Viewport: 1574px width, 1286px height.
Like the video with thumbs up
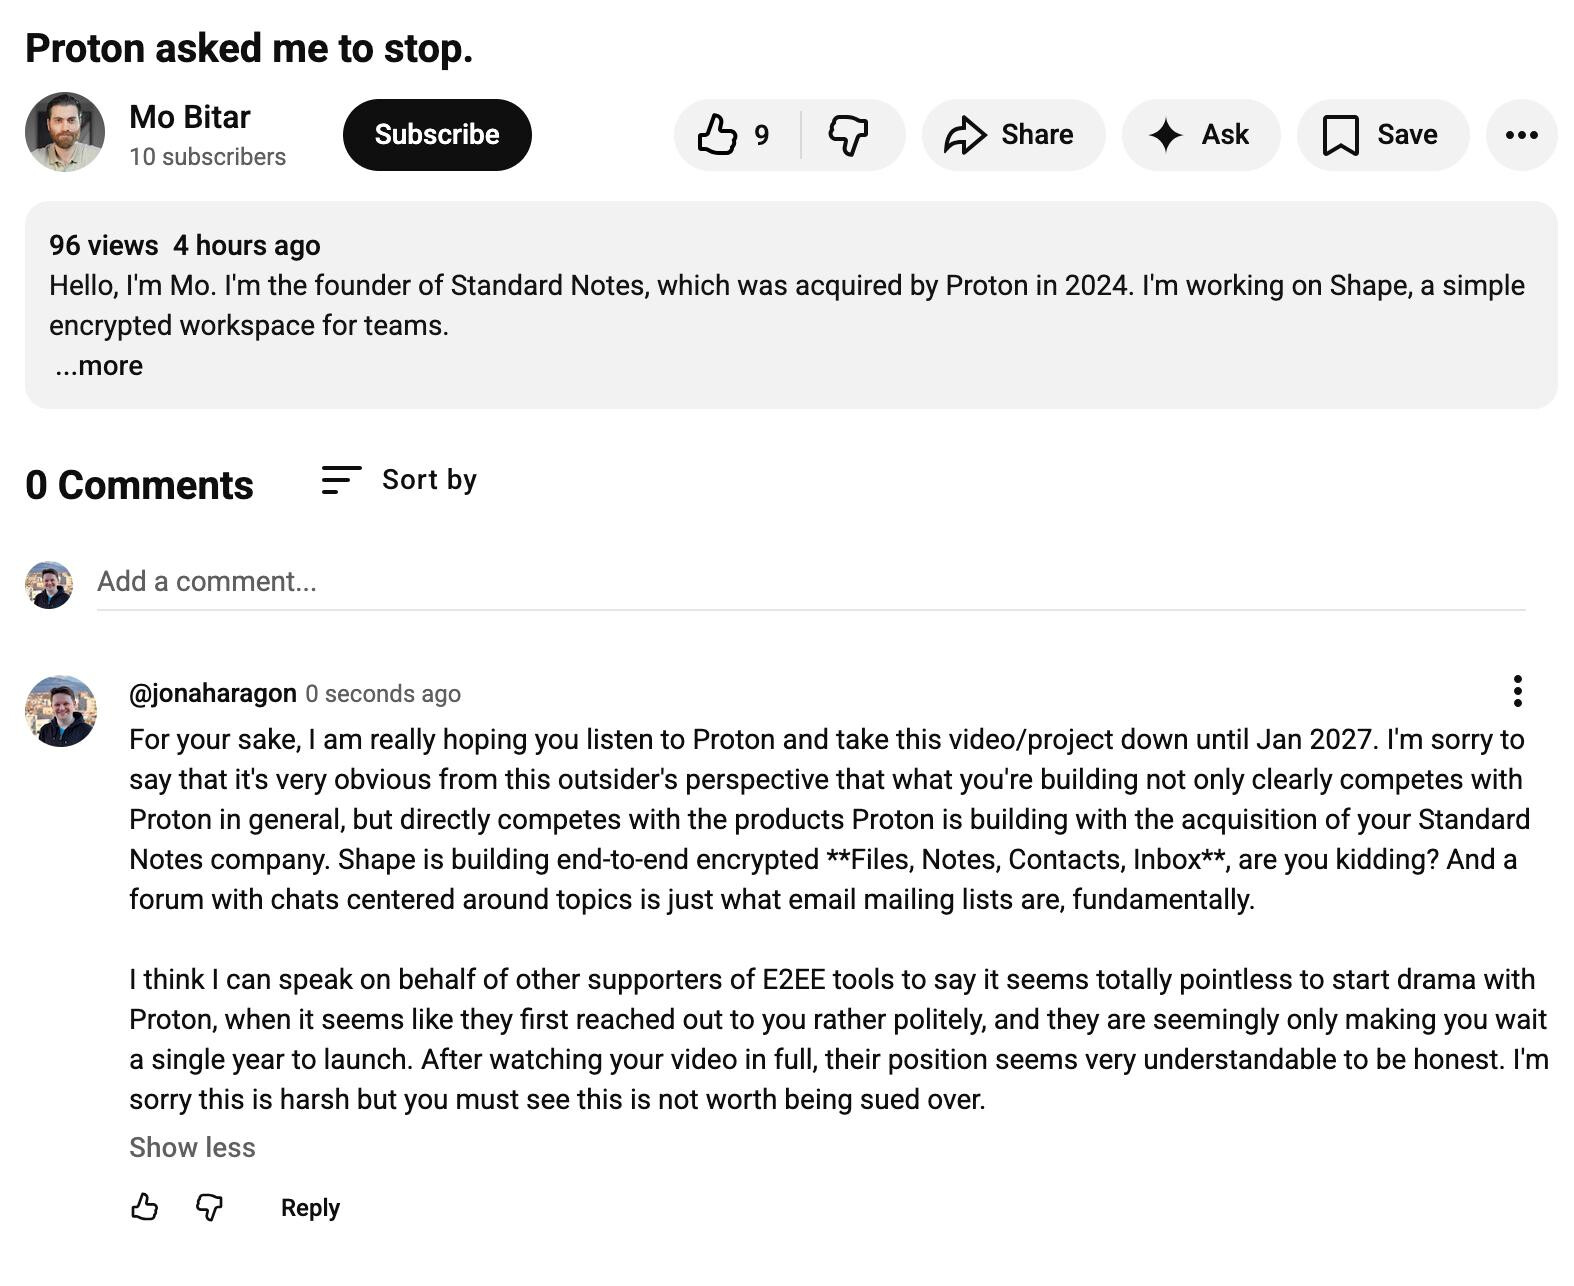click(x=734, y=135)
